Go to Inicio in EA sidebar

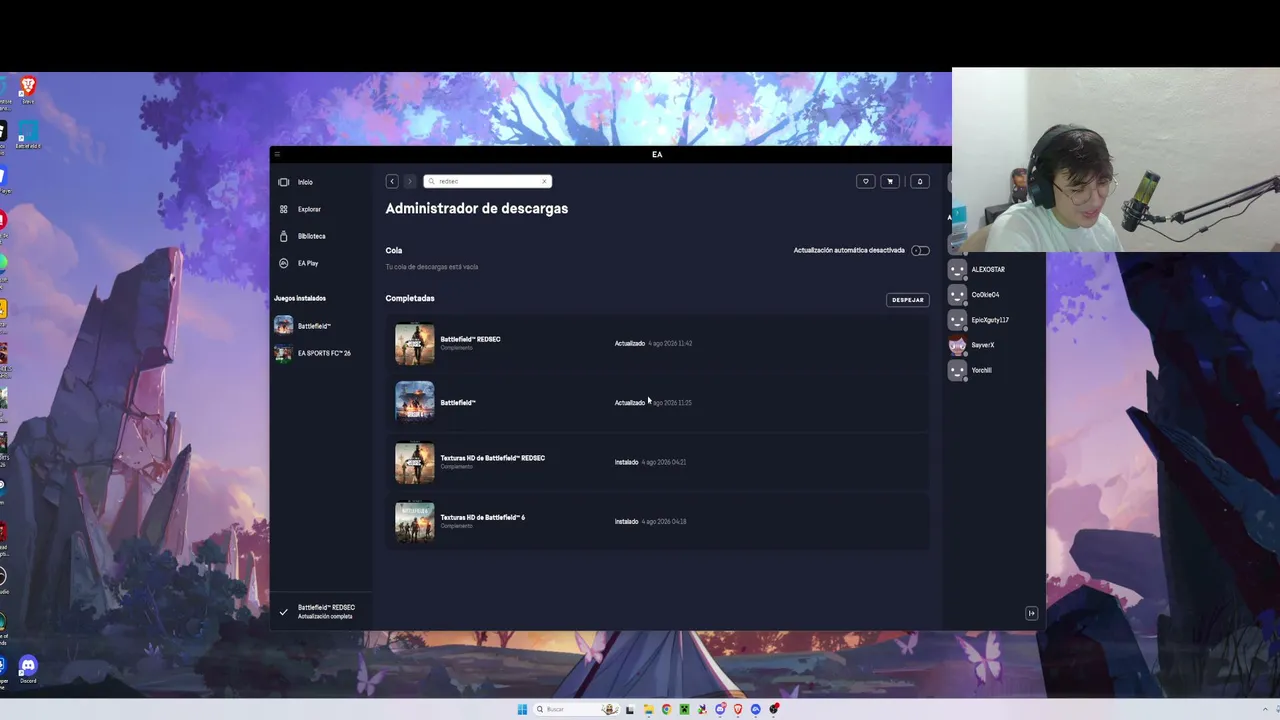tap(297, 182)
